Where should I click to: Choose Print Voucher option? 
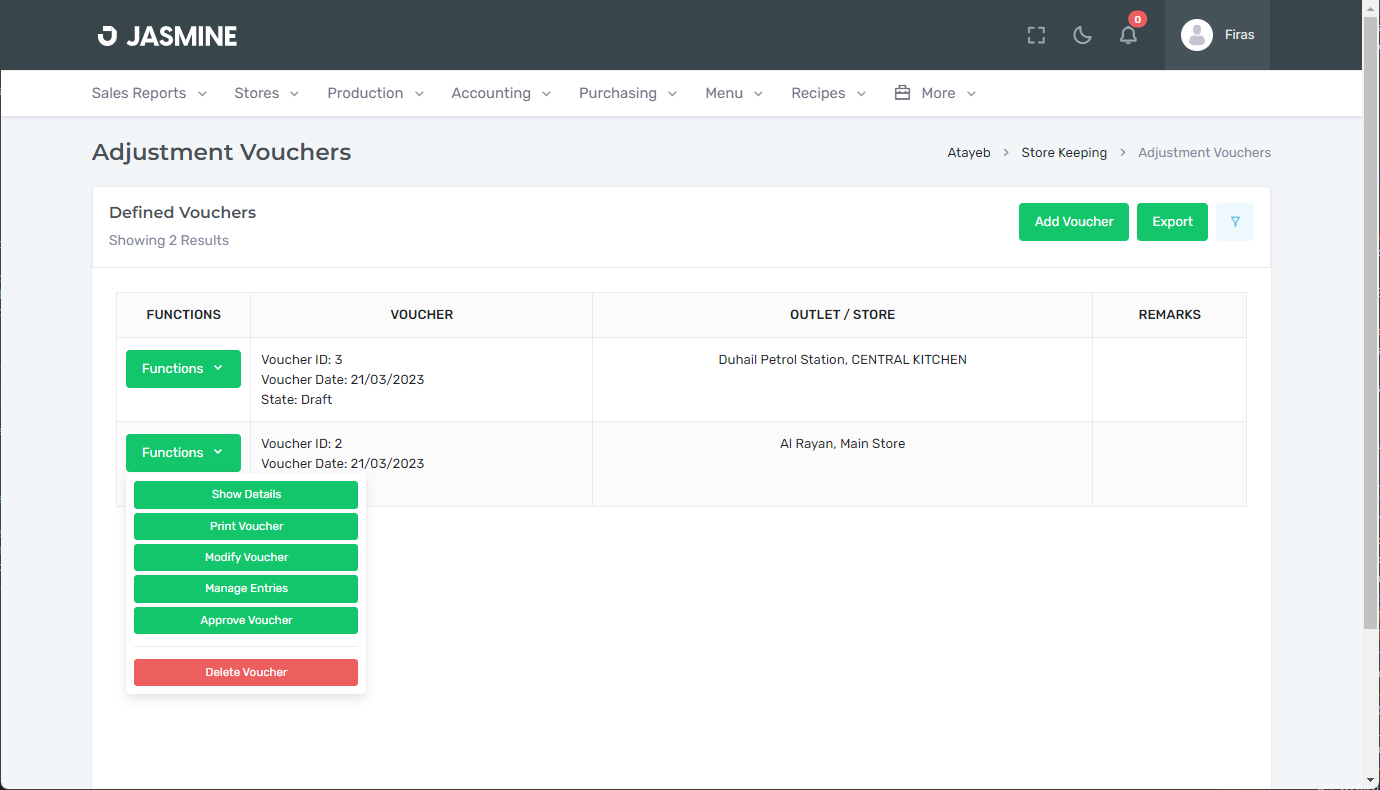click(246, 526)
